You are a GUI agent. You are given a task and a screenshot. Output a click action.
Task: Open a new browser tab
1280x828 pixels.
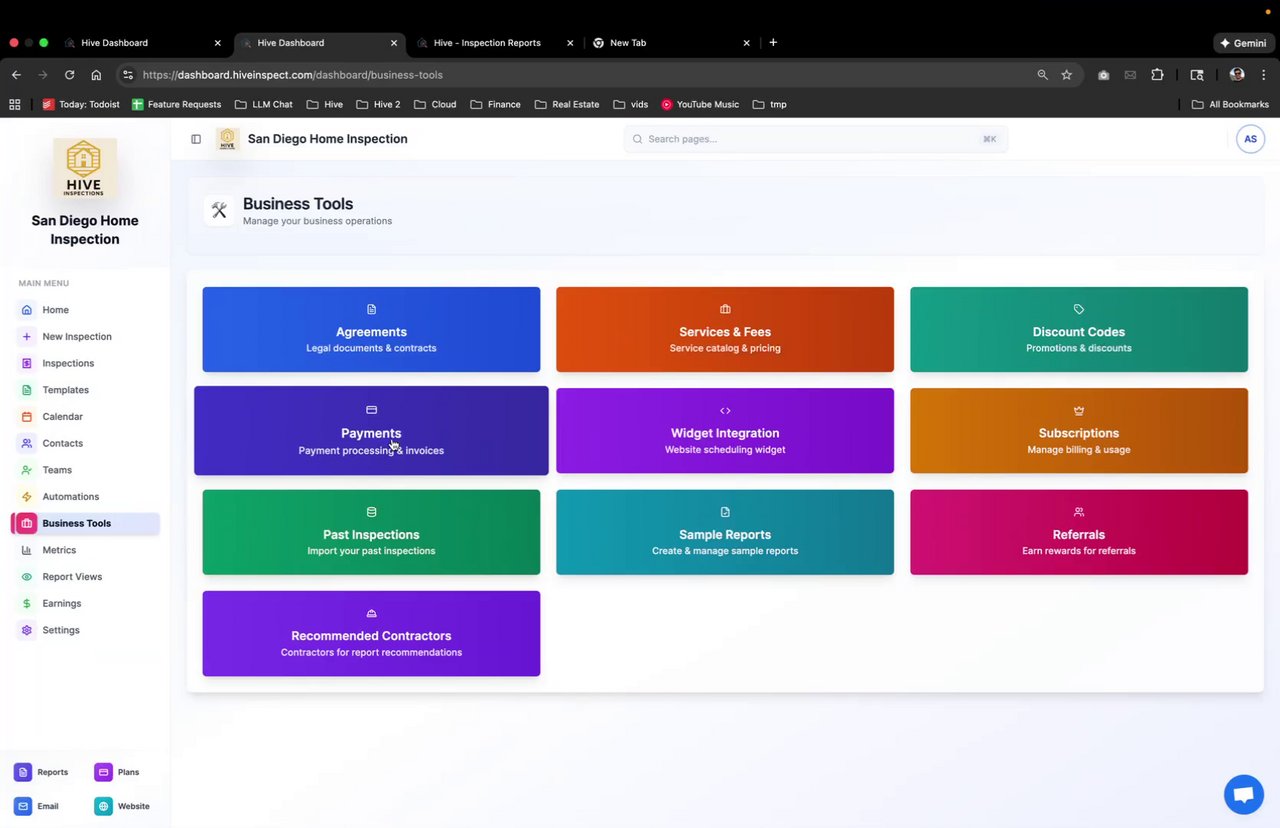[773, 43]
